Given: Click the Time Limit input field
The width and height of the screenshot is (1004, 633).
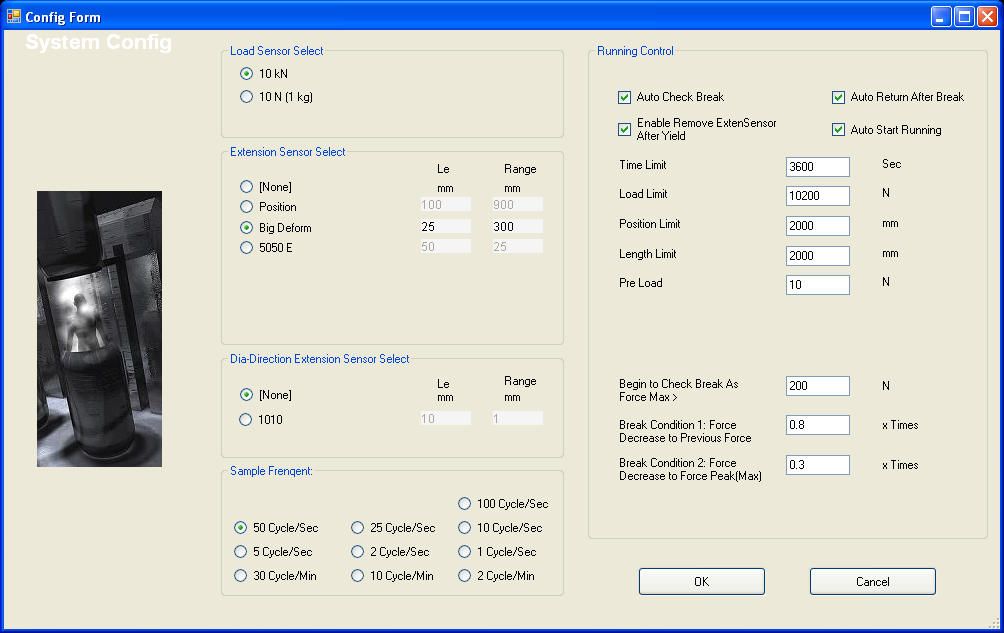Looking at the screenshot, I should point(817,167).
